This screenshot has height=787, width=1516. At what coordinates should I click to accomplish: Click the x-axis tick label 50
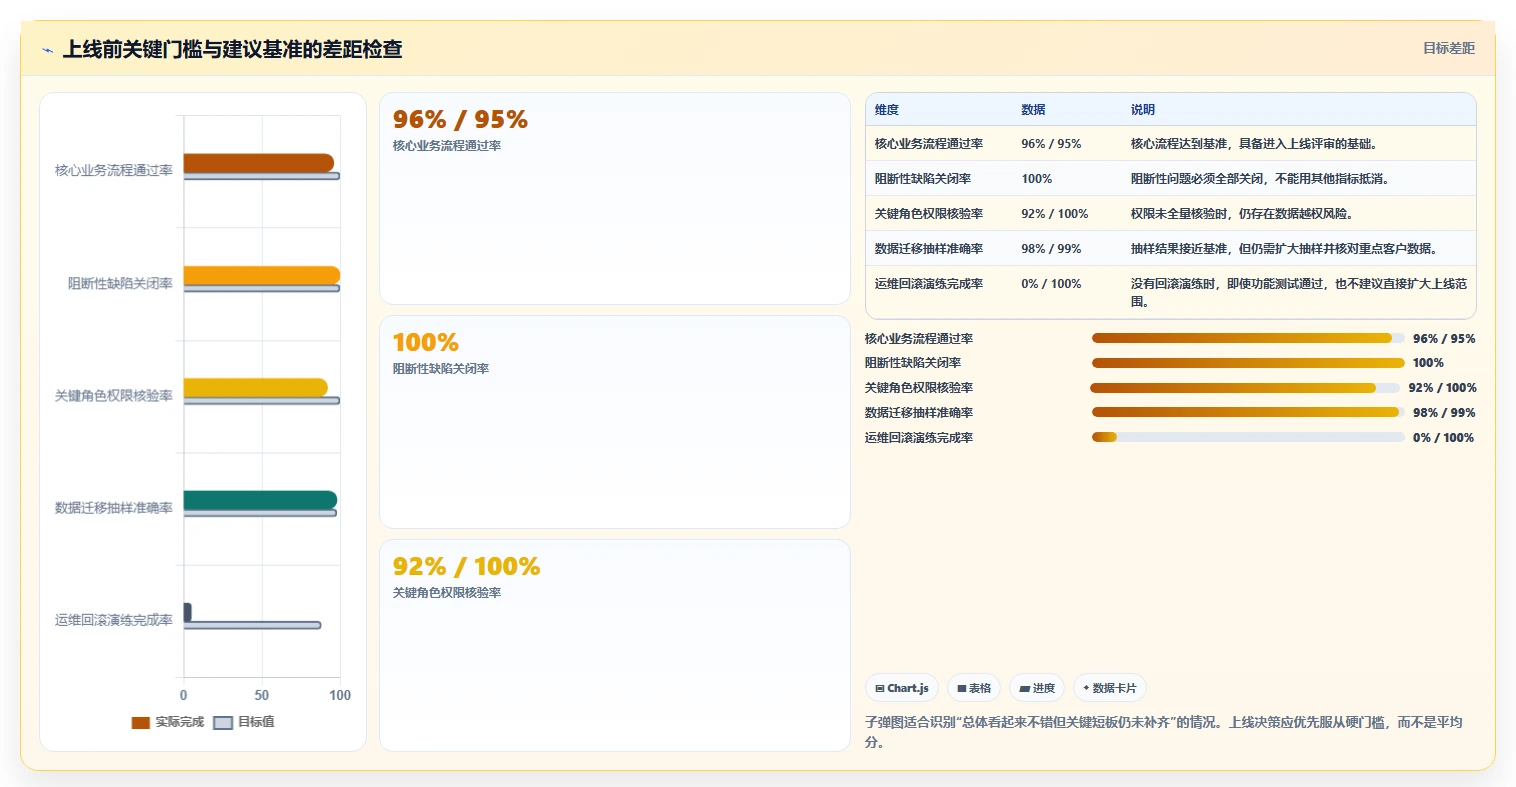pos(262,695)
